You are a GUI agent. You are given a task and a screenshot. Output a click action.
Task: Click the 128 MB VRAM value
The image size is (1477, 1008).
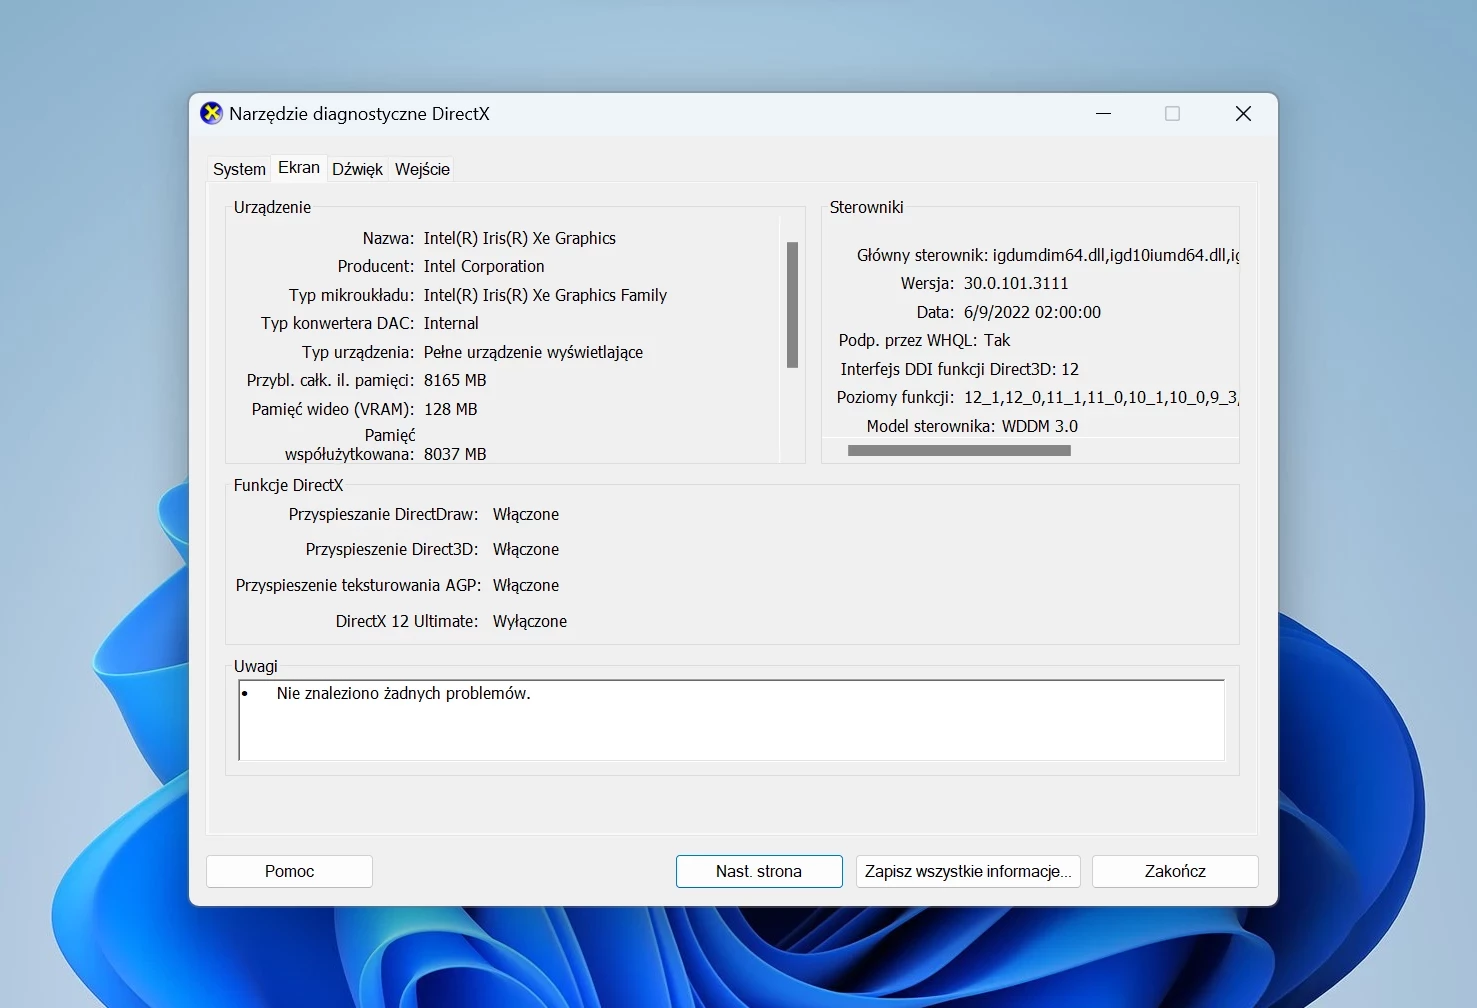click(450, 409)
